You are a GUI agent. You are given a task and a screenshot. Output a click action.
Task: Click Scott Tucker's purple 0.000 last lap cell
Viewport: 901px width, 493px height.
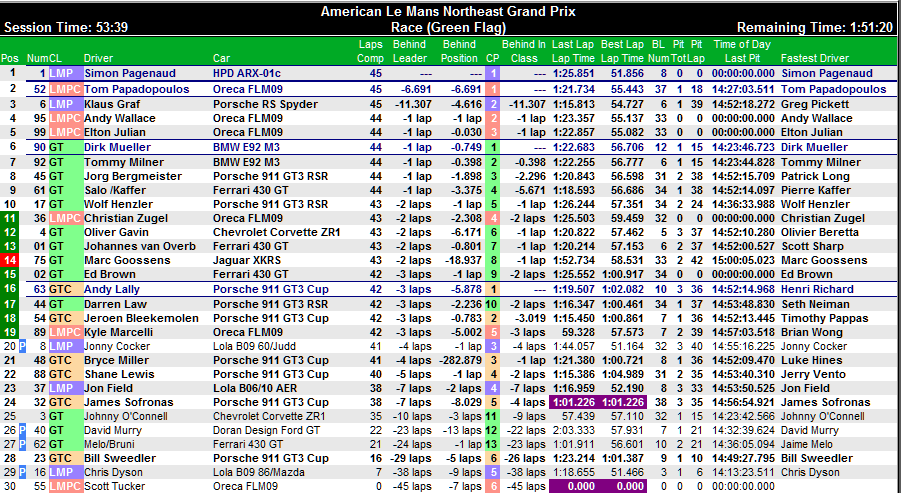pos(573,486)
